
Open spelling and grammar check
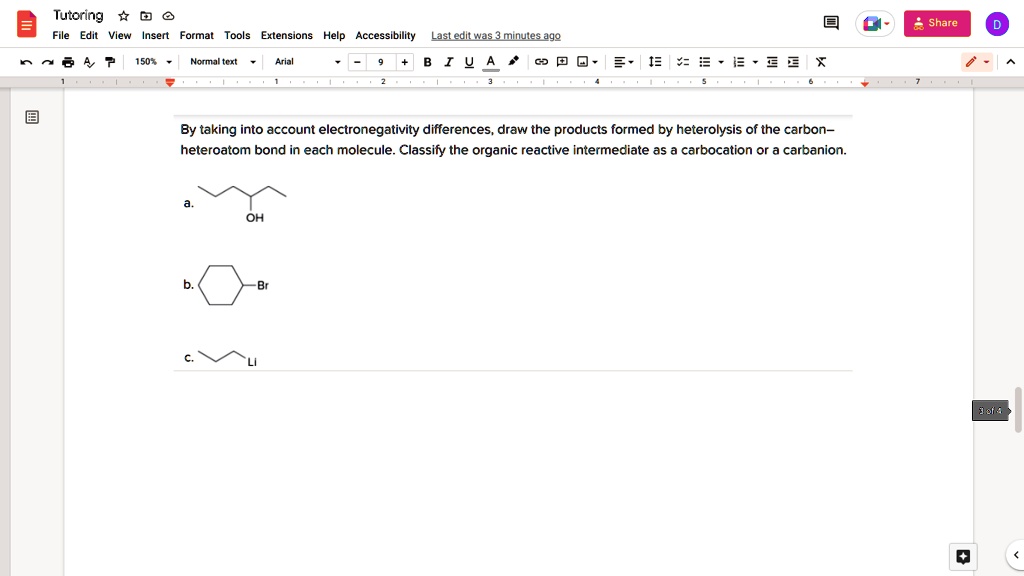pyautogui.click(x=89, y=61)
